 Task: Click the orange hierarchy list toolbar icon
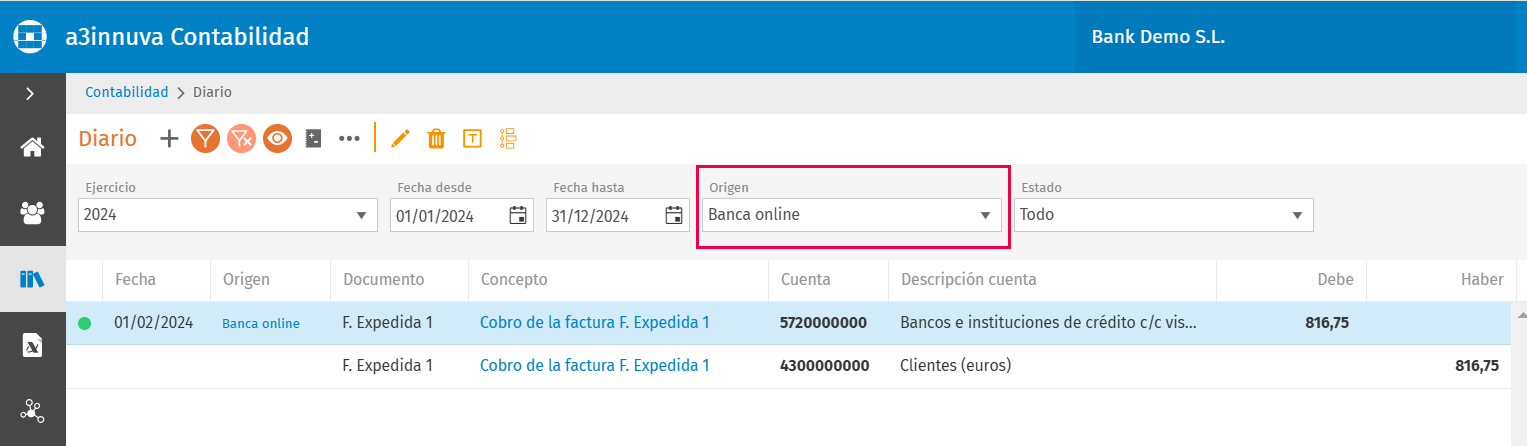pyautogui.click(x=507, y=138)
